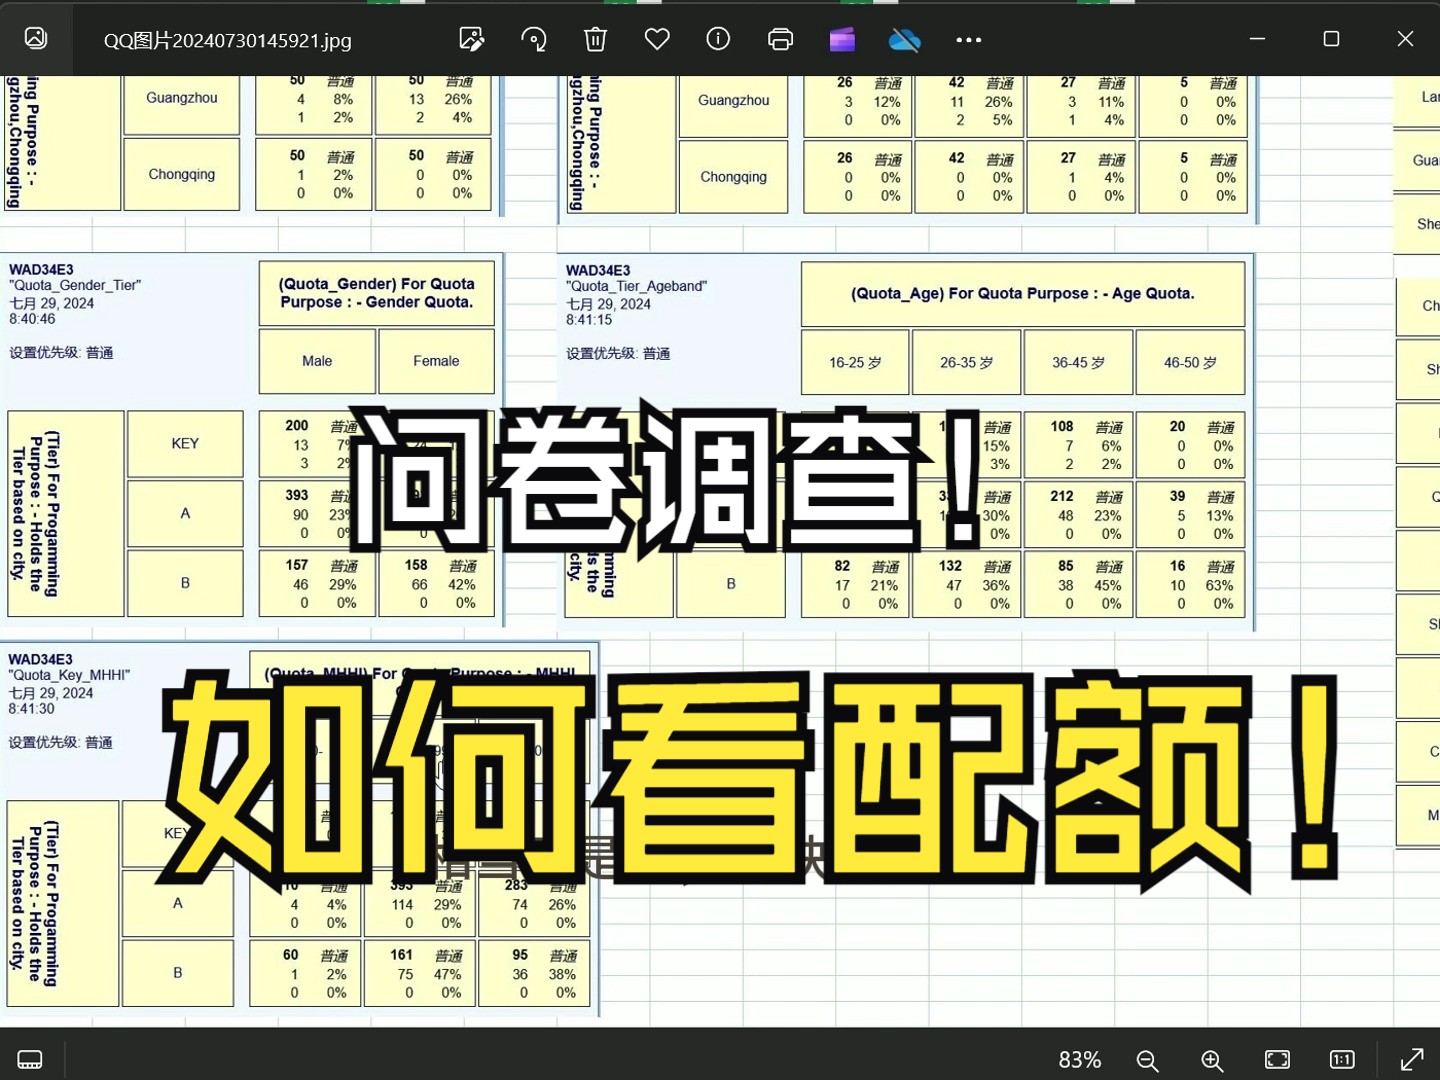
Task: Click the 26-35 岁 age band header
Action: pyautogui.click(x=967, y=362)
